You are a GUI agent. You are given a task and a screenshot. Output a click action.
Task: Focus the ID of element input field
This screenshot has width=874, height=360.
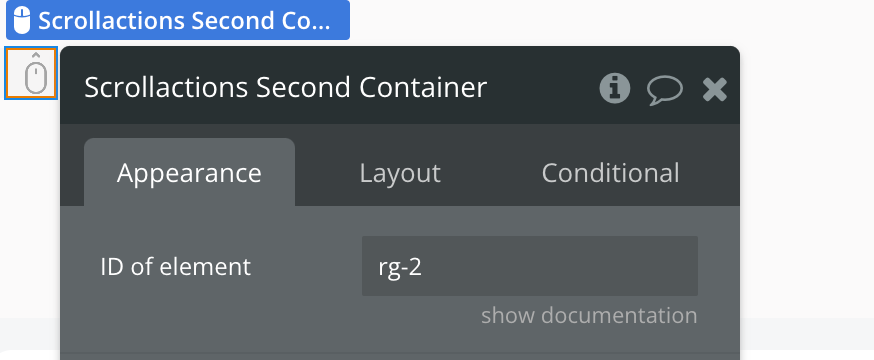530,266
